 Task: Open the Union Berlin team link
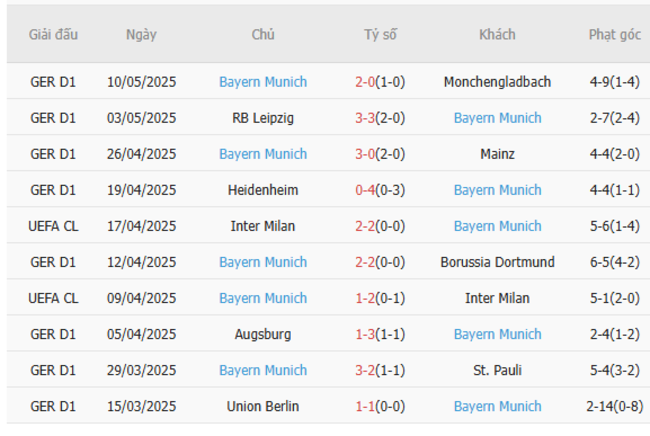tap(263, 406)
